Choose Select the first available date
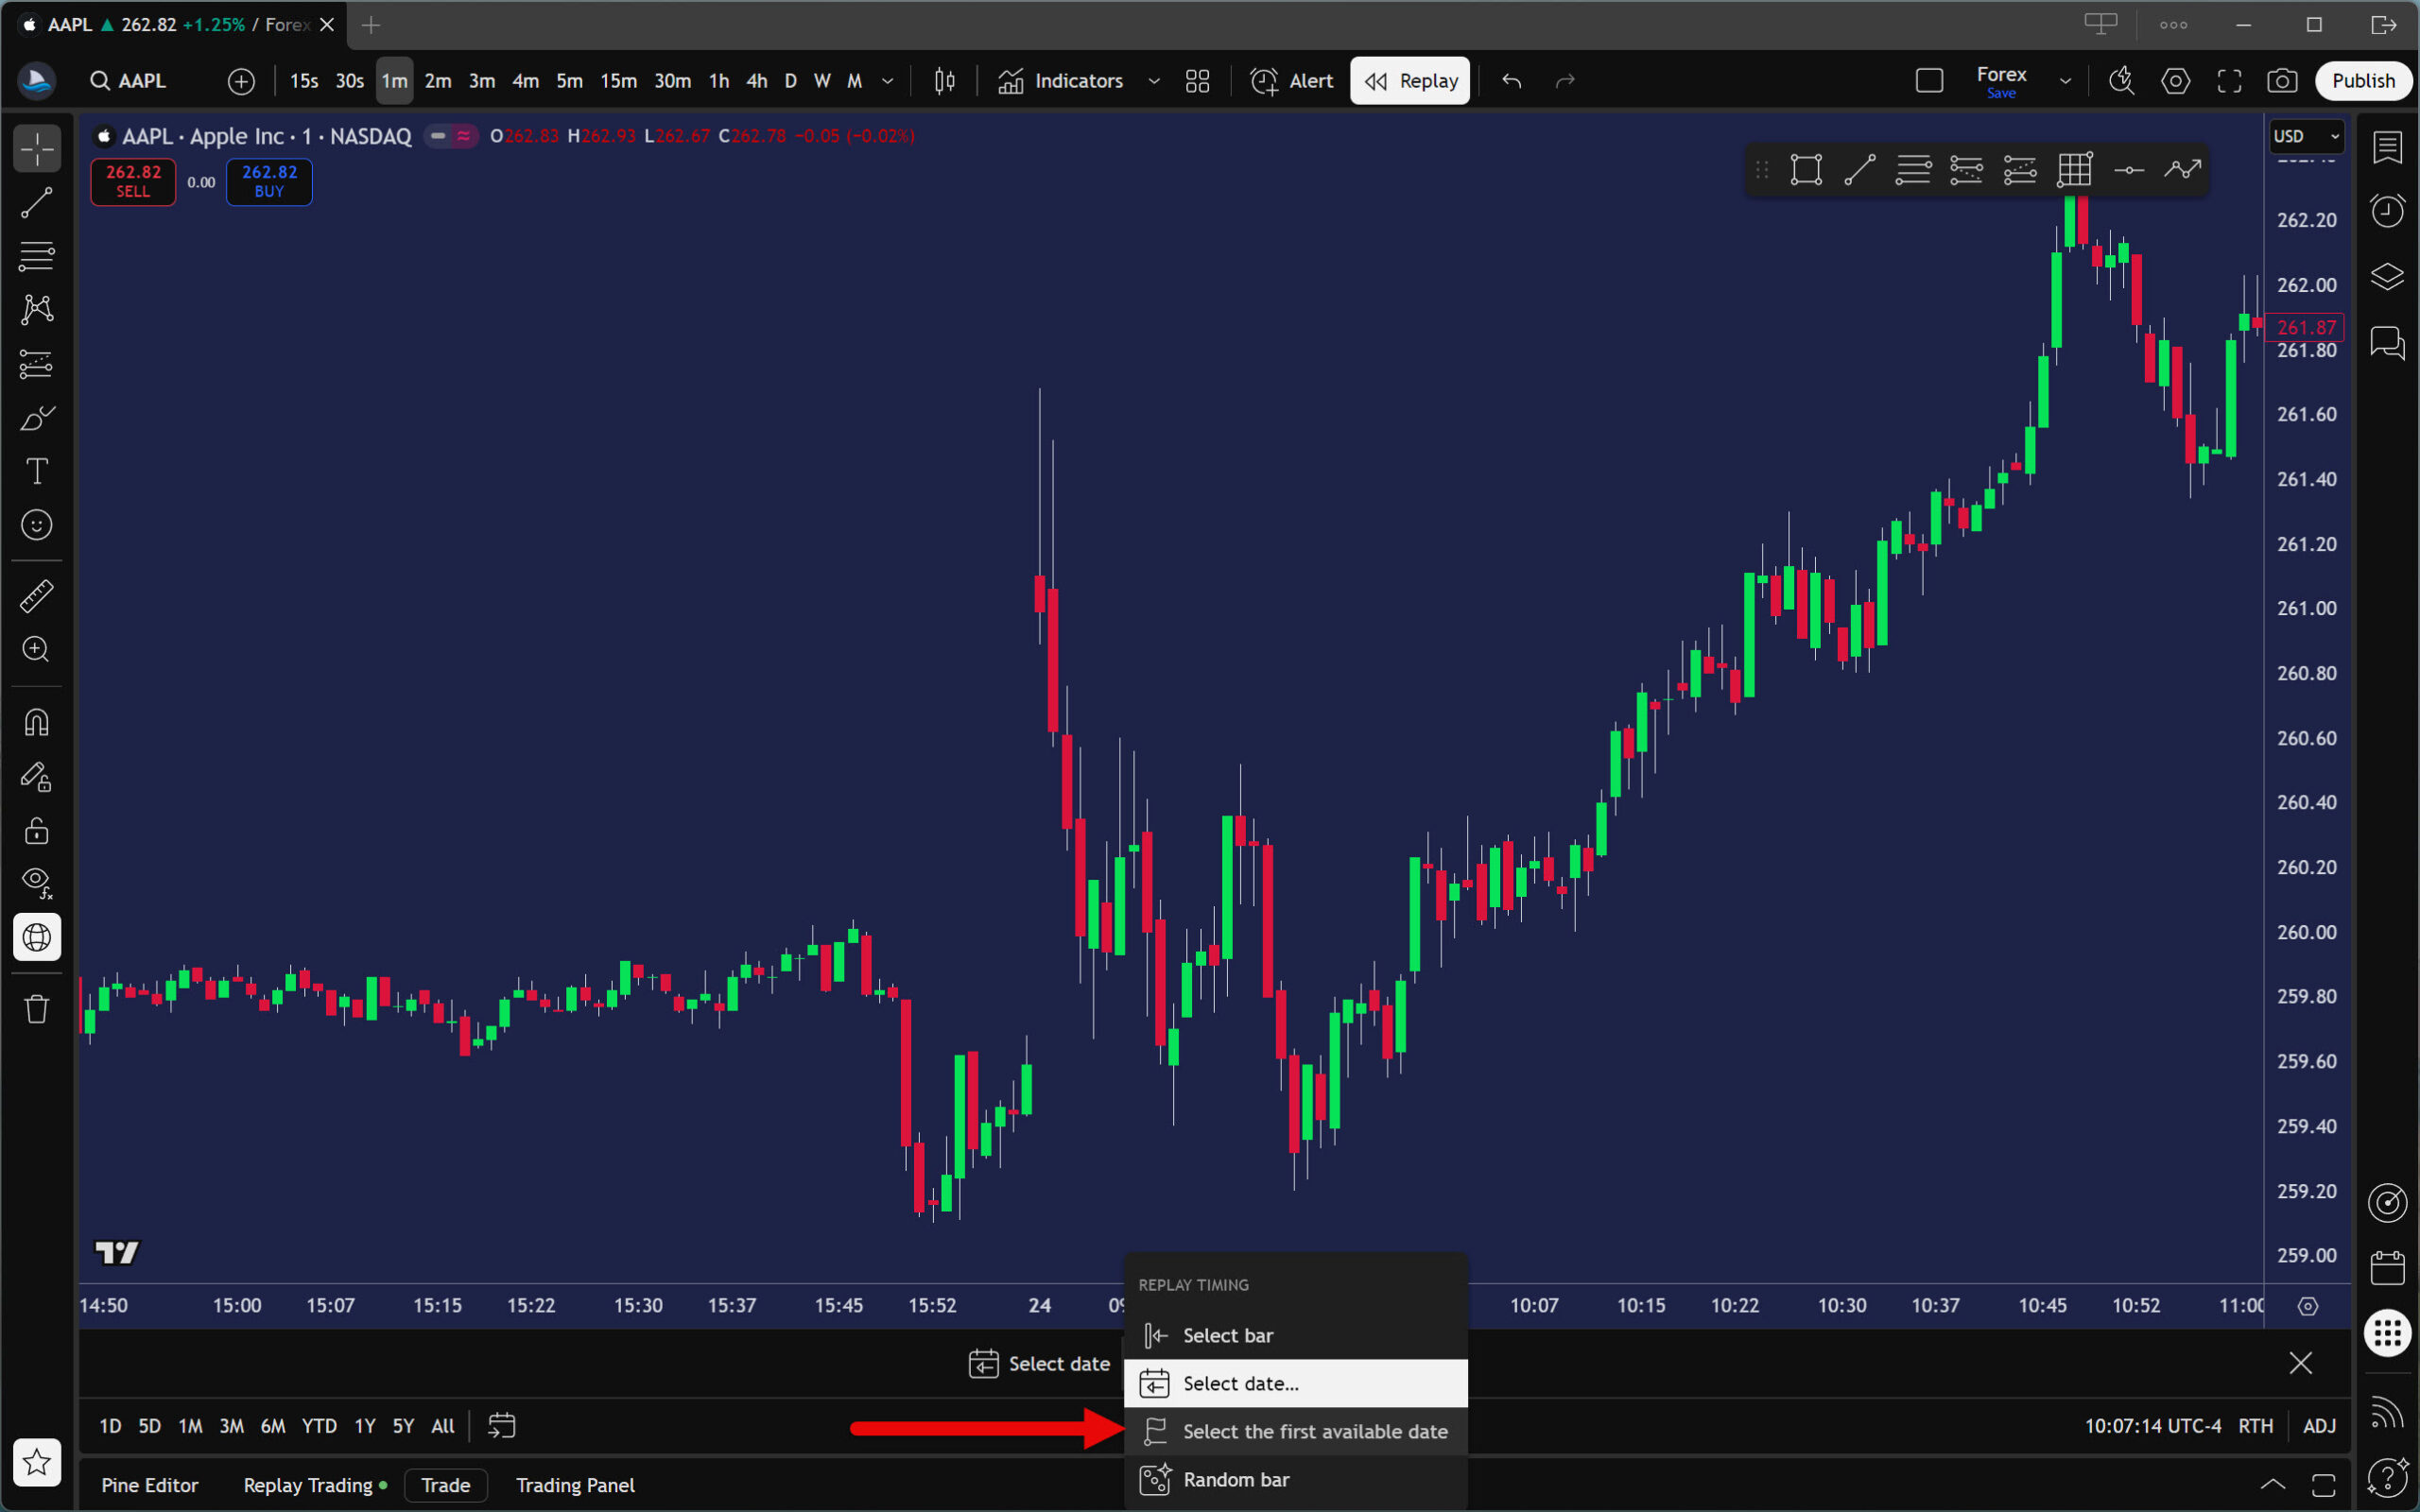This screenshot has height=1512, width=2420. pyautogui.click(x=1314, y=1431)
